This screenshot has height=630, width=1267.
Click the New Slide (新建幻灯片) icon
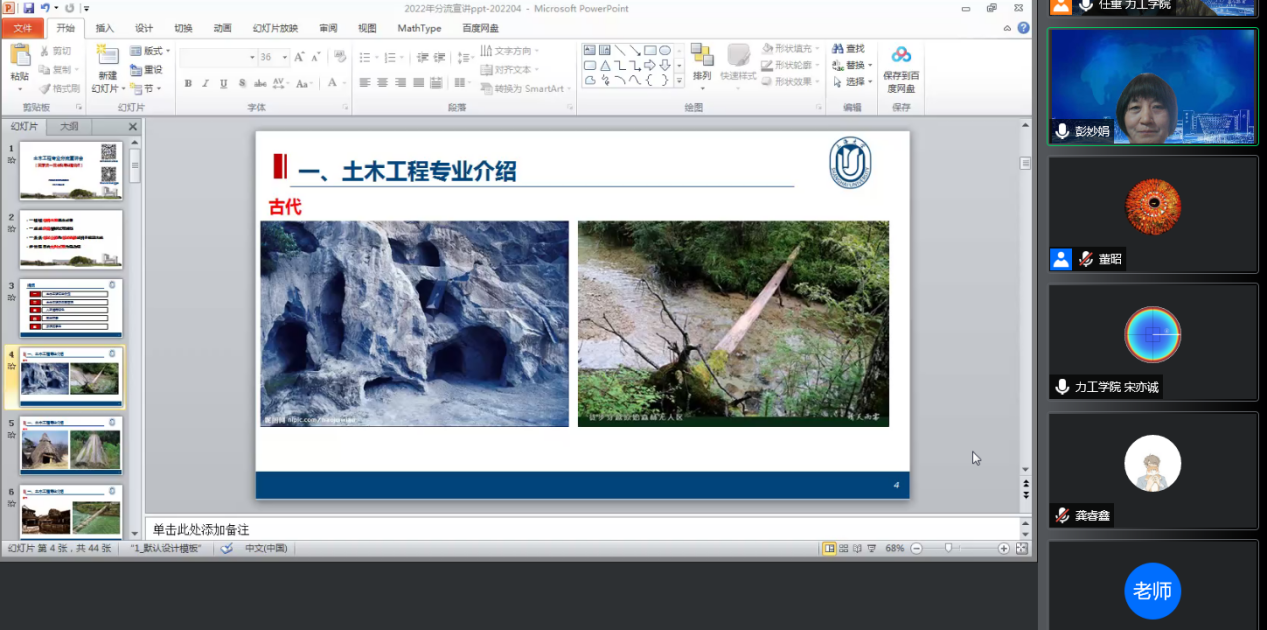(x=107, y=58)
